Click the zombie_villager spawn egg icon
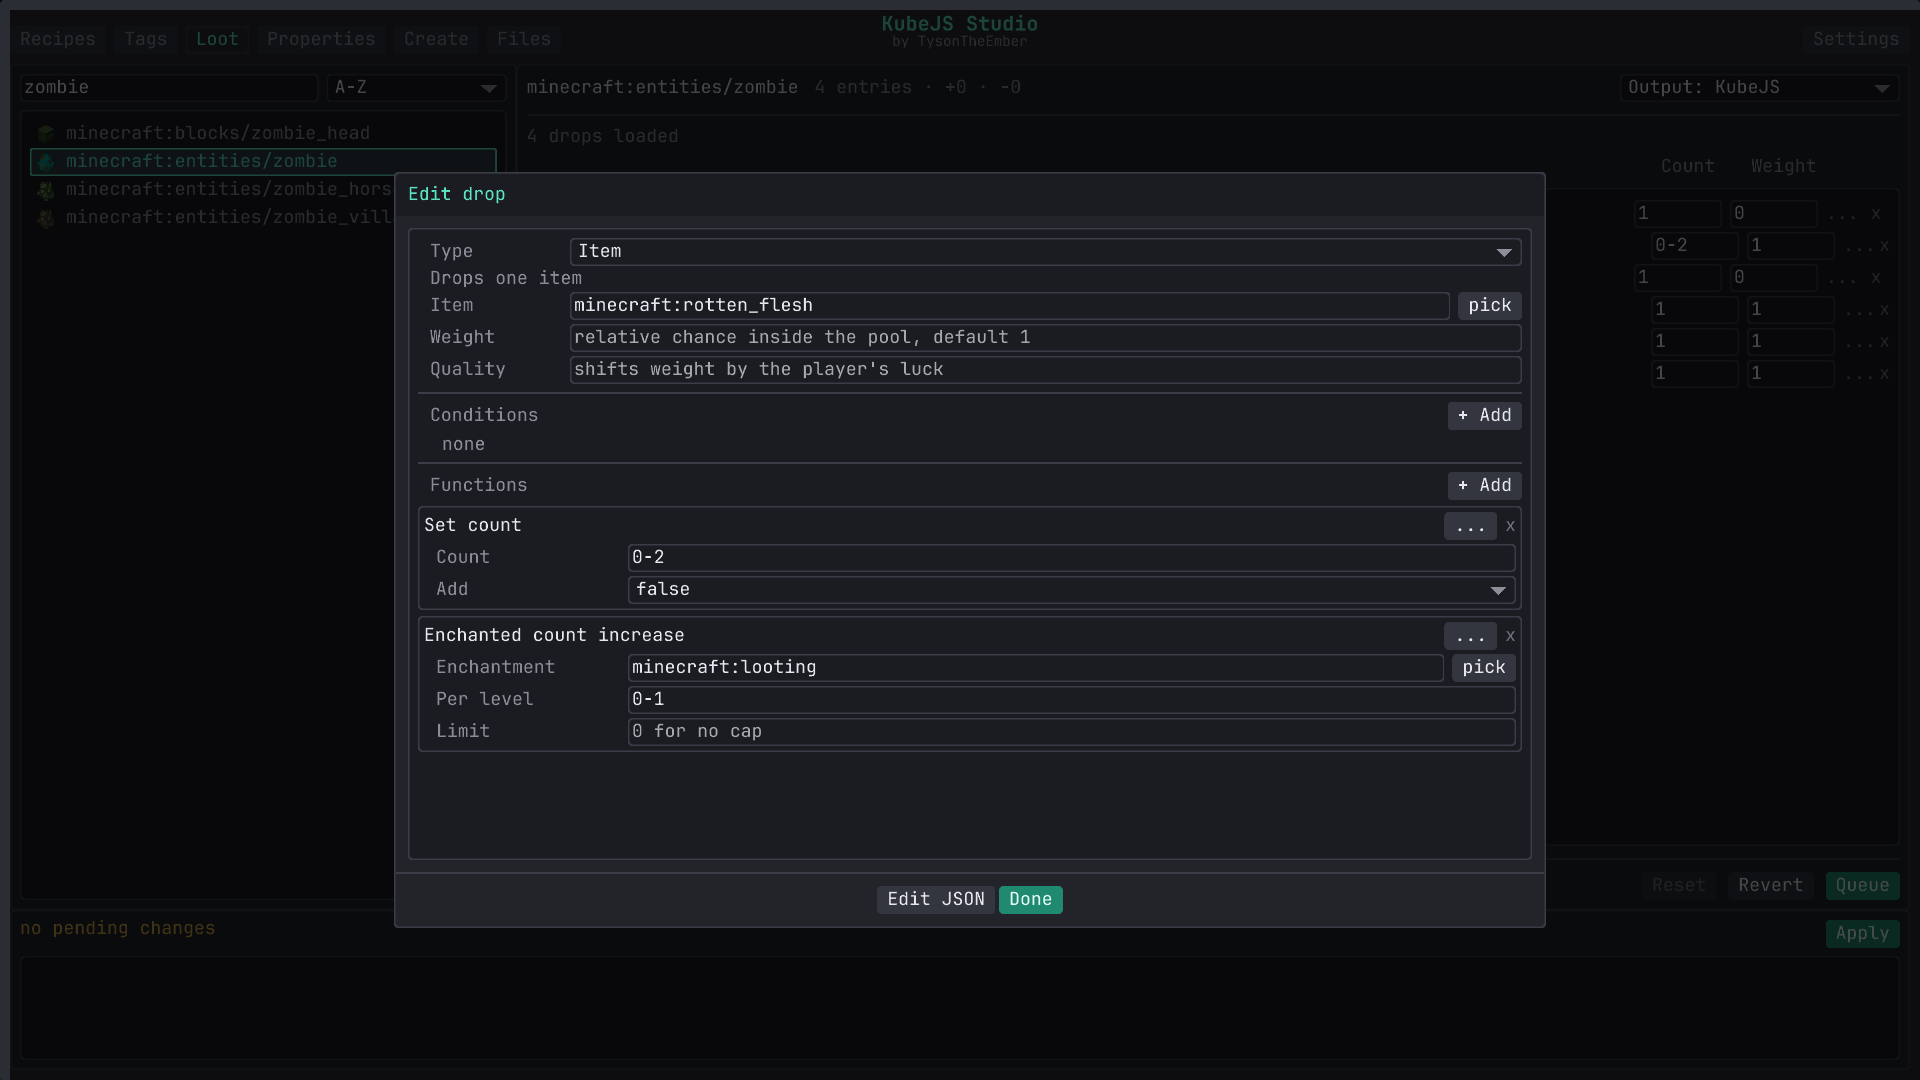Screen dimensions: 1920x1080 coord(45,217)
